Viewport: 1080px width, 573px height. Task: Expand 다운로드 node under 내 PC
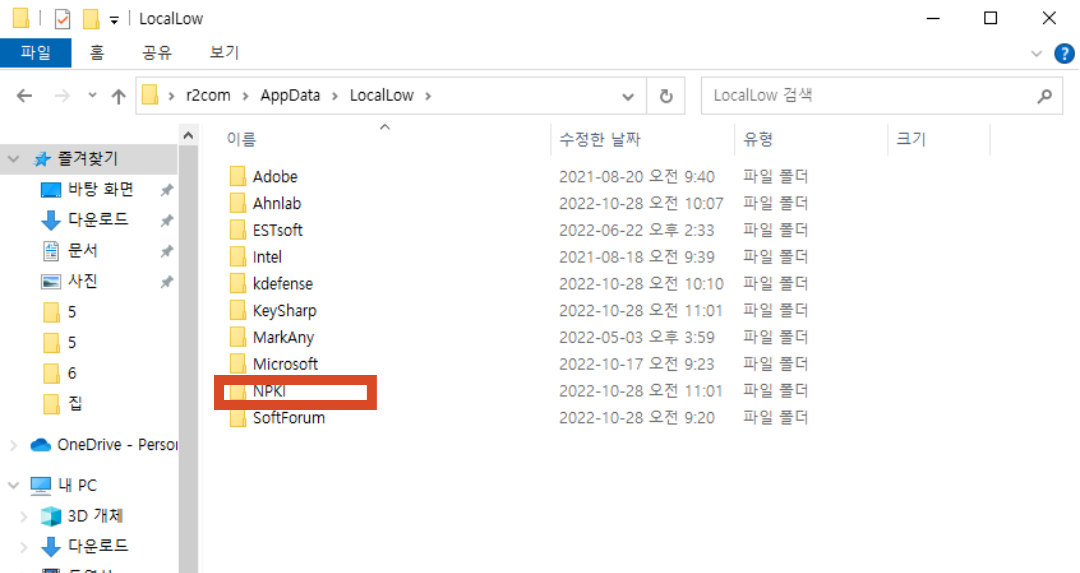[x=23, y=547]
